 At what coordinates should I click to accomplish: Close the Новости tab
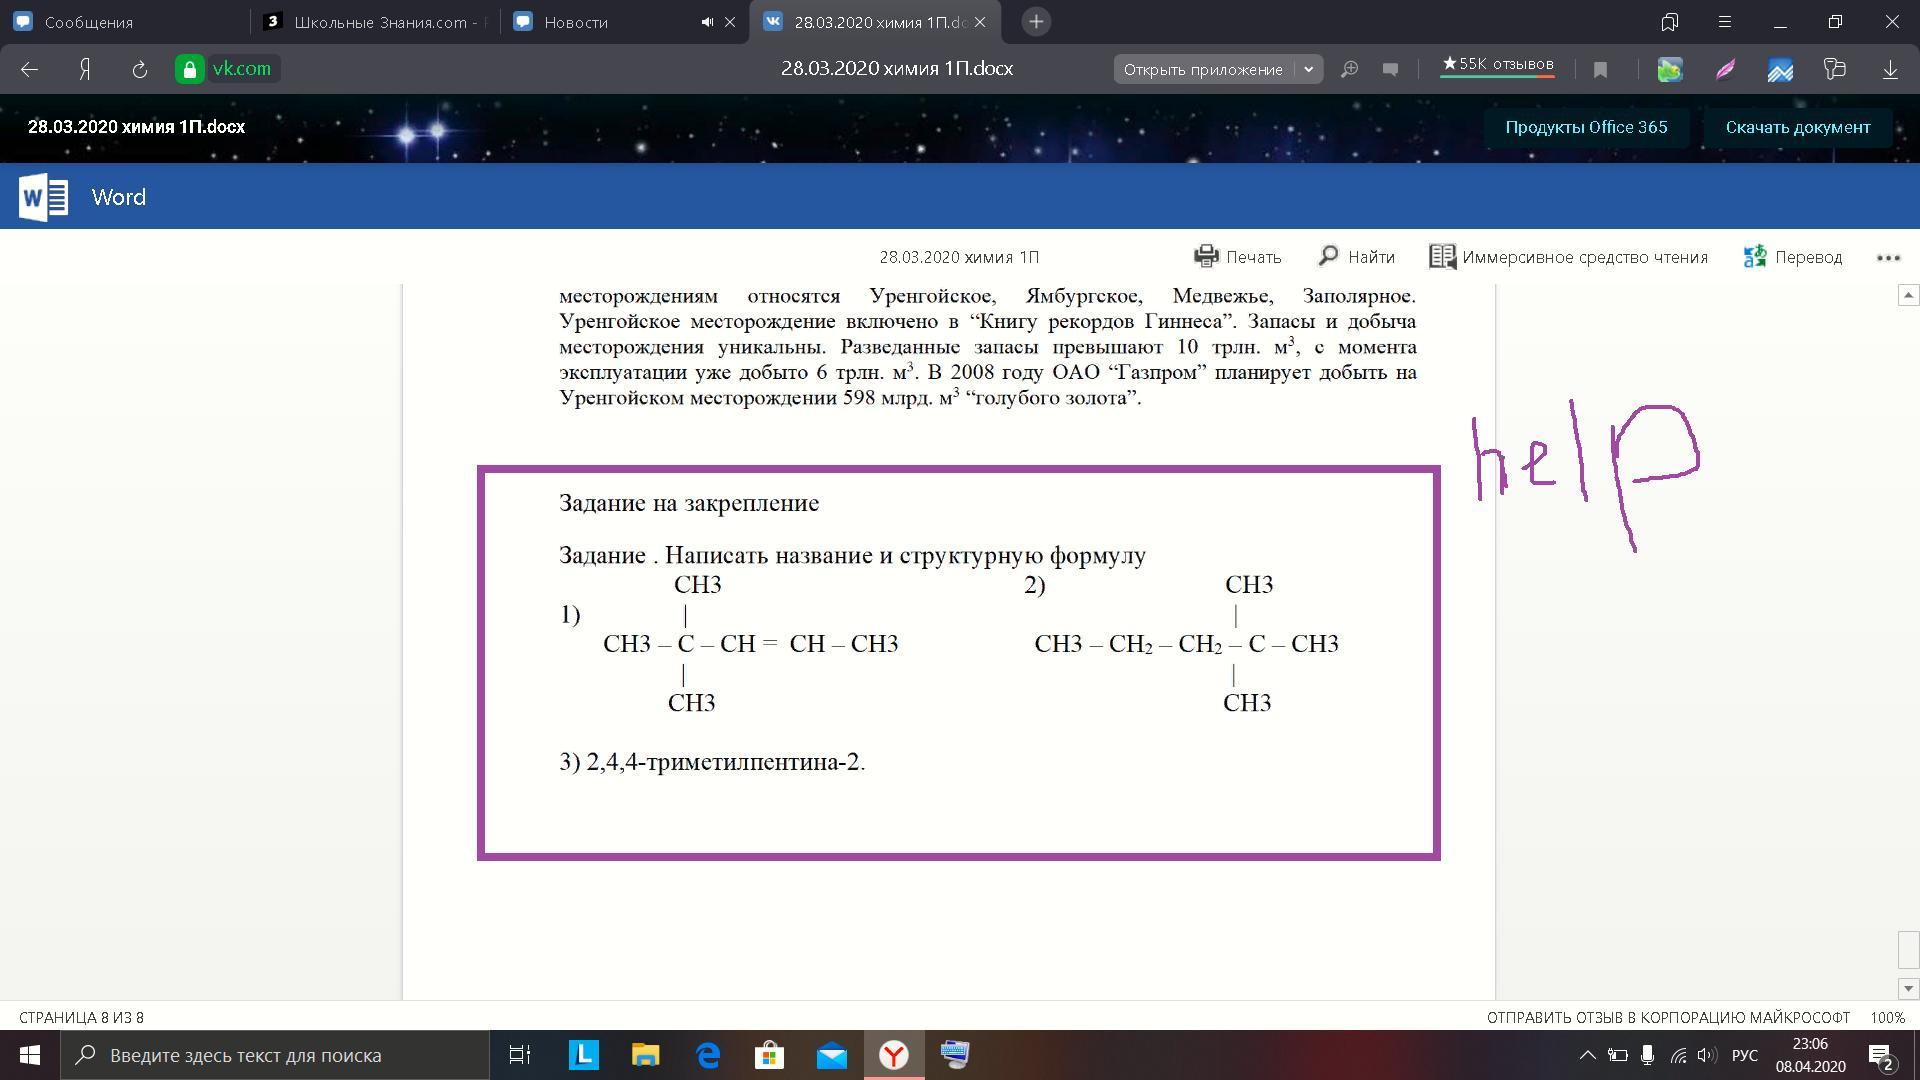(730, 22)
